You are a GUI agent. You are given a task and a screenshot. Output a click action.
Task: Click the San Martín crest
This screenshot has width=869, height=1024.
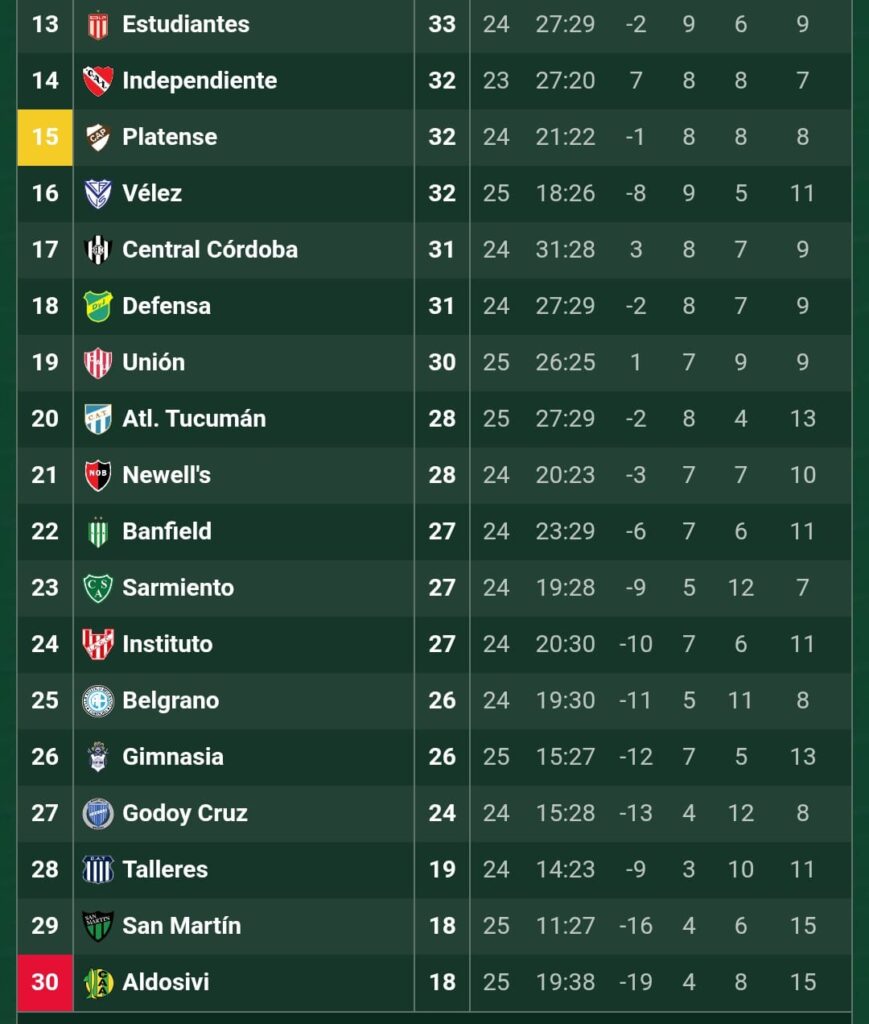click(x=98, y=926)
